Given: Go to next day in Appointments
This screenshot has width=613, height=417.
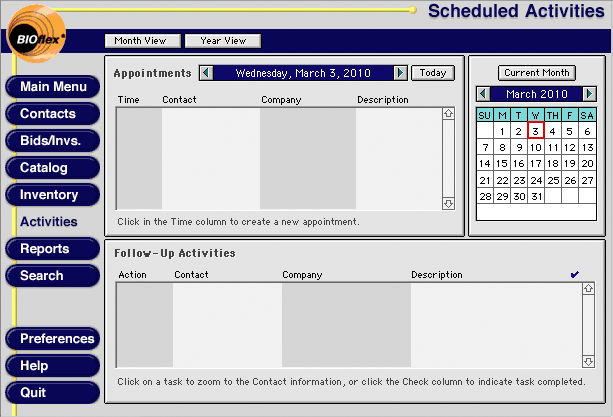Looking at the screenshot, I should coord(400,73).
